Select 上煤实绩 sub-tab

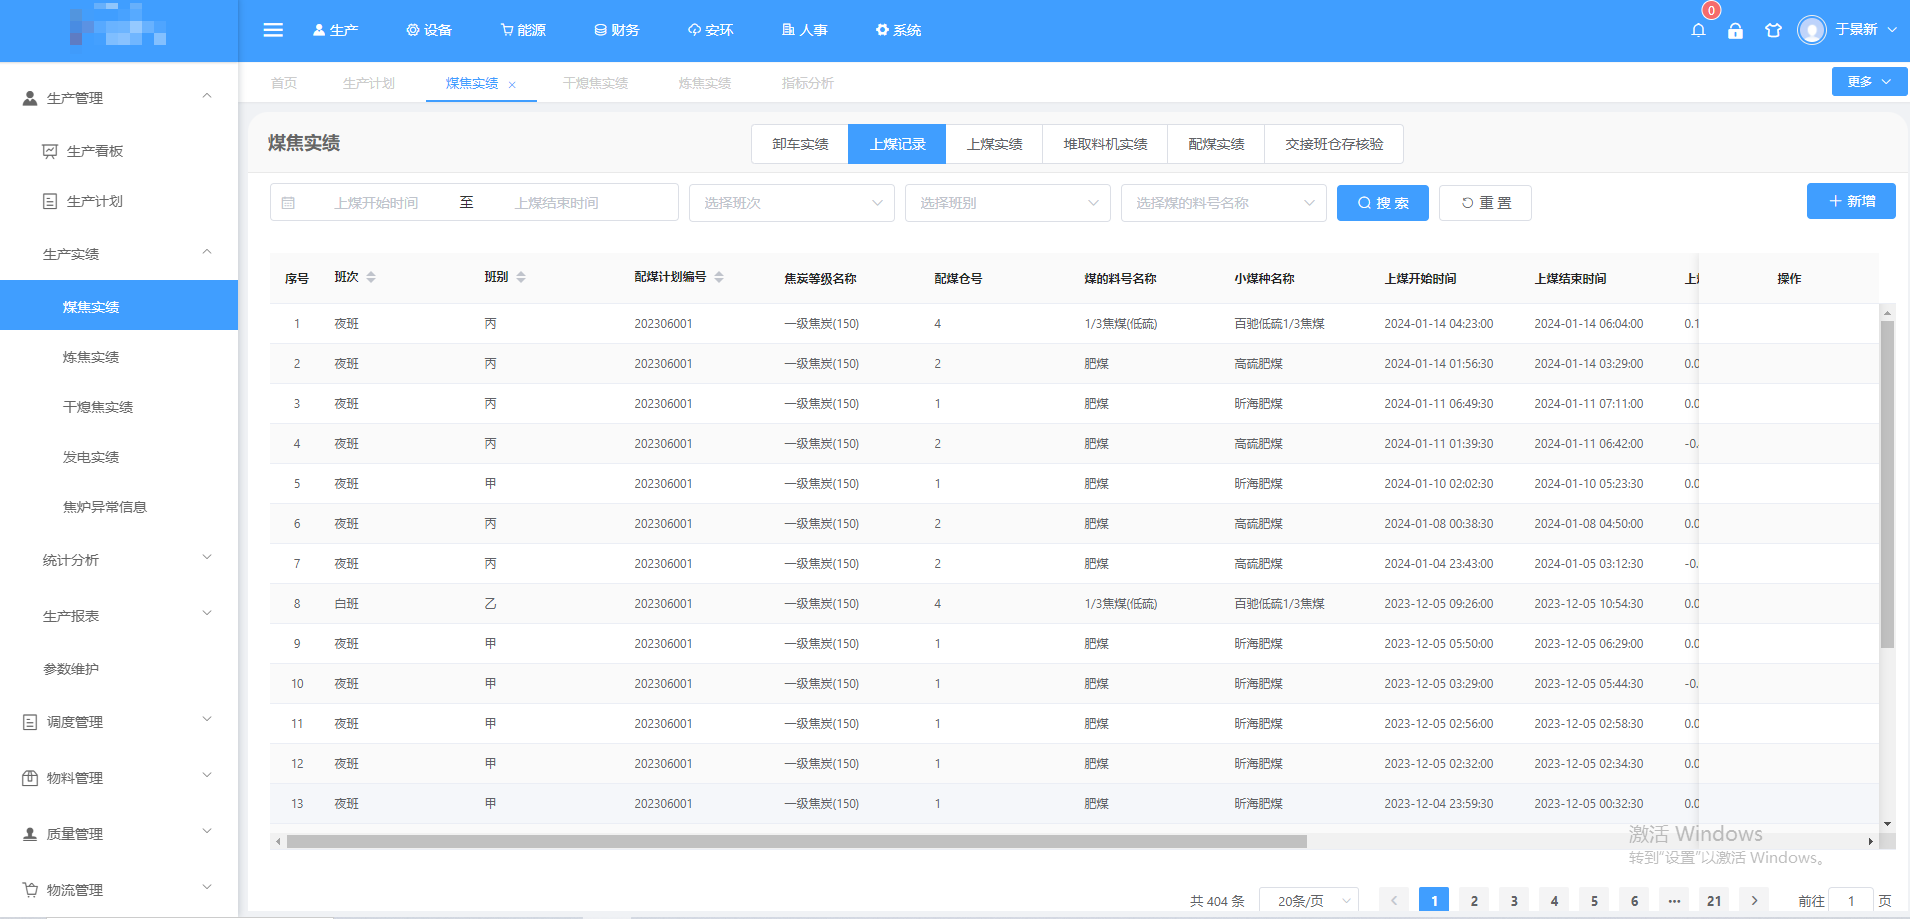click(x=994, y=144)
